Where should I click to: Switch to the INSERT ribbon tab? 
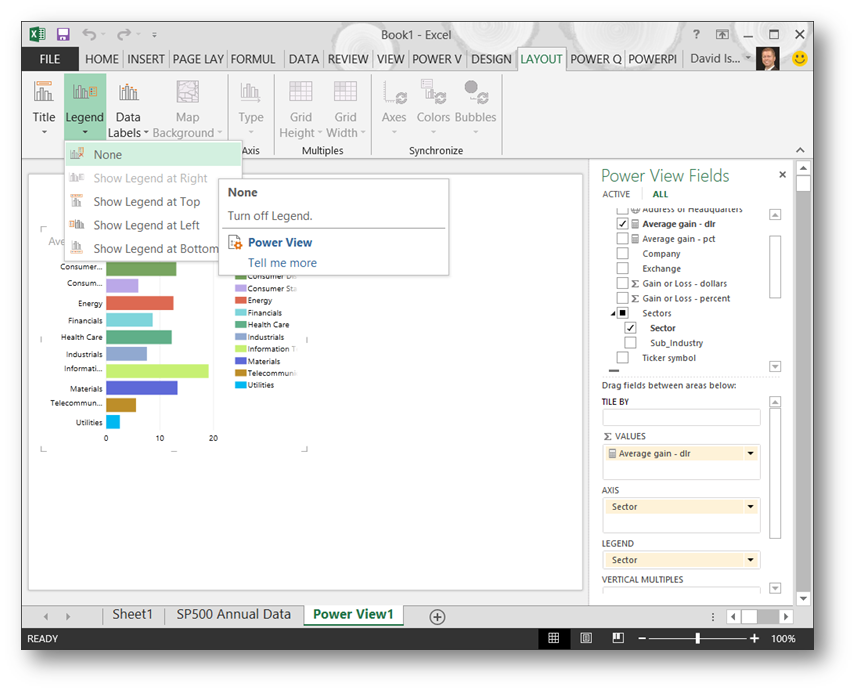146,59
